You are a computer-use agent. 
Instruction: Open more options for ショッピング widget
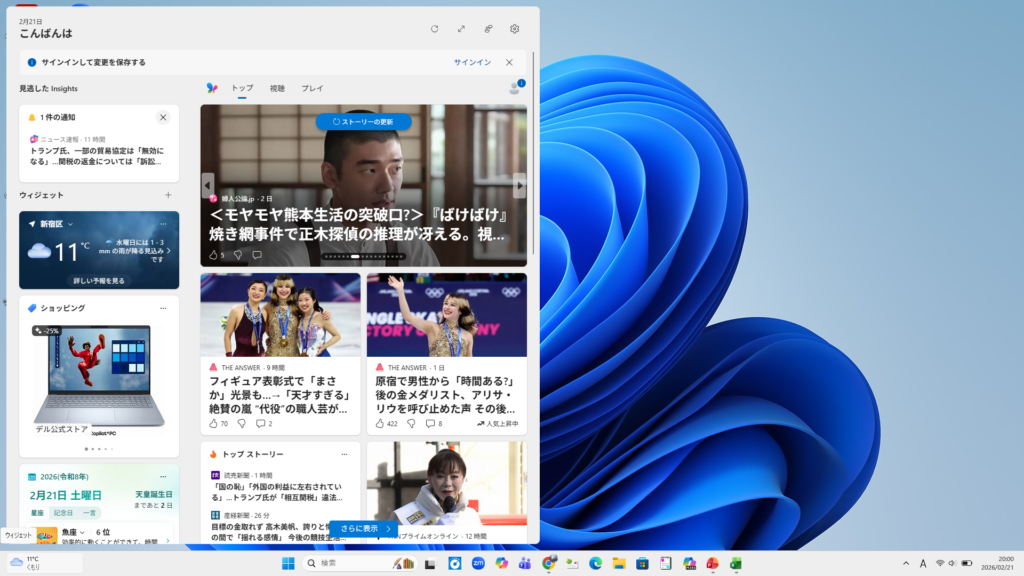pyautogui.click(x=163, y=308)
